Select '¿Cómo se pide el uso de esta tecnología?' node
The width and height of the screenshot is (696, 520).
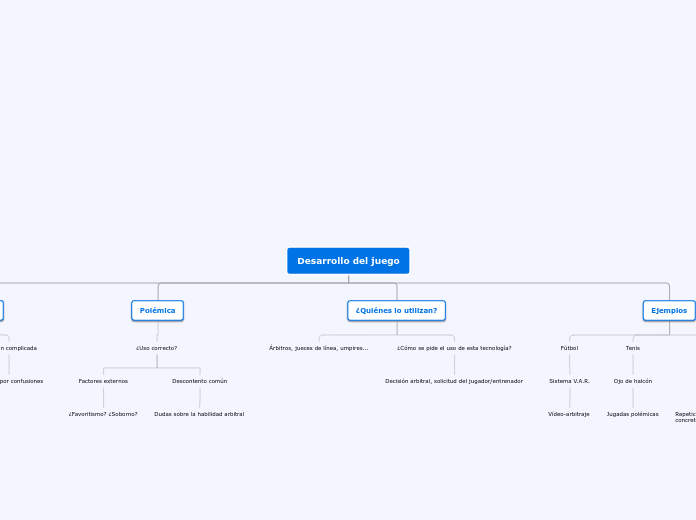click(x=454, y=348)
